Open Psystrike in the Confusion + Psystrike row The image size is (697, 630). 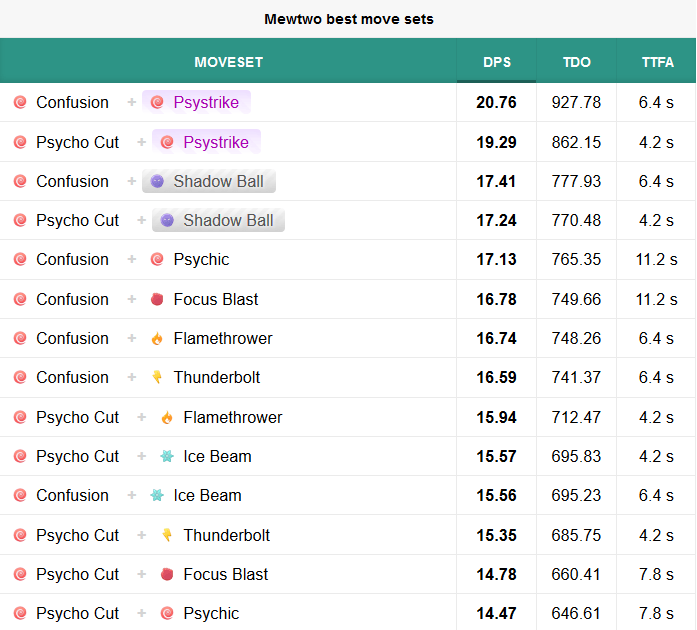(x=206, y=102)
